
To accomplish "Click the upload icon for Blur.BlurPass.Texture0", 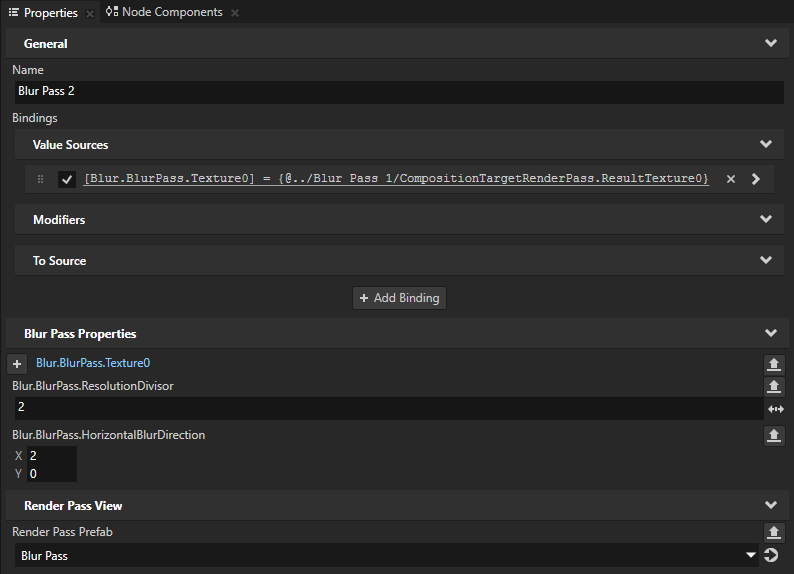I will point(774,364).
